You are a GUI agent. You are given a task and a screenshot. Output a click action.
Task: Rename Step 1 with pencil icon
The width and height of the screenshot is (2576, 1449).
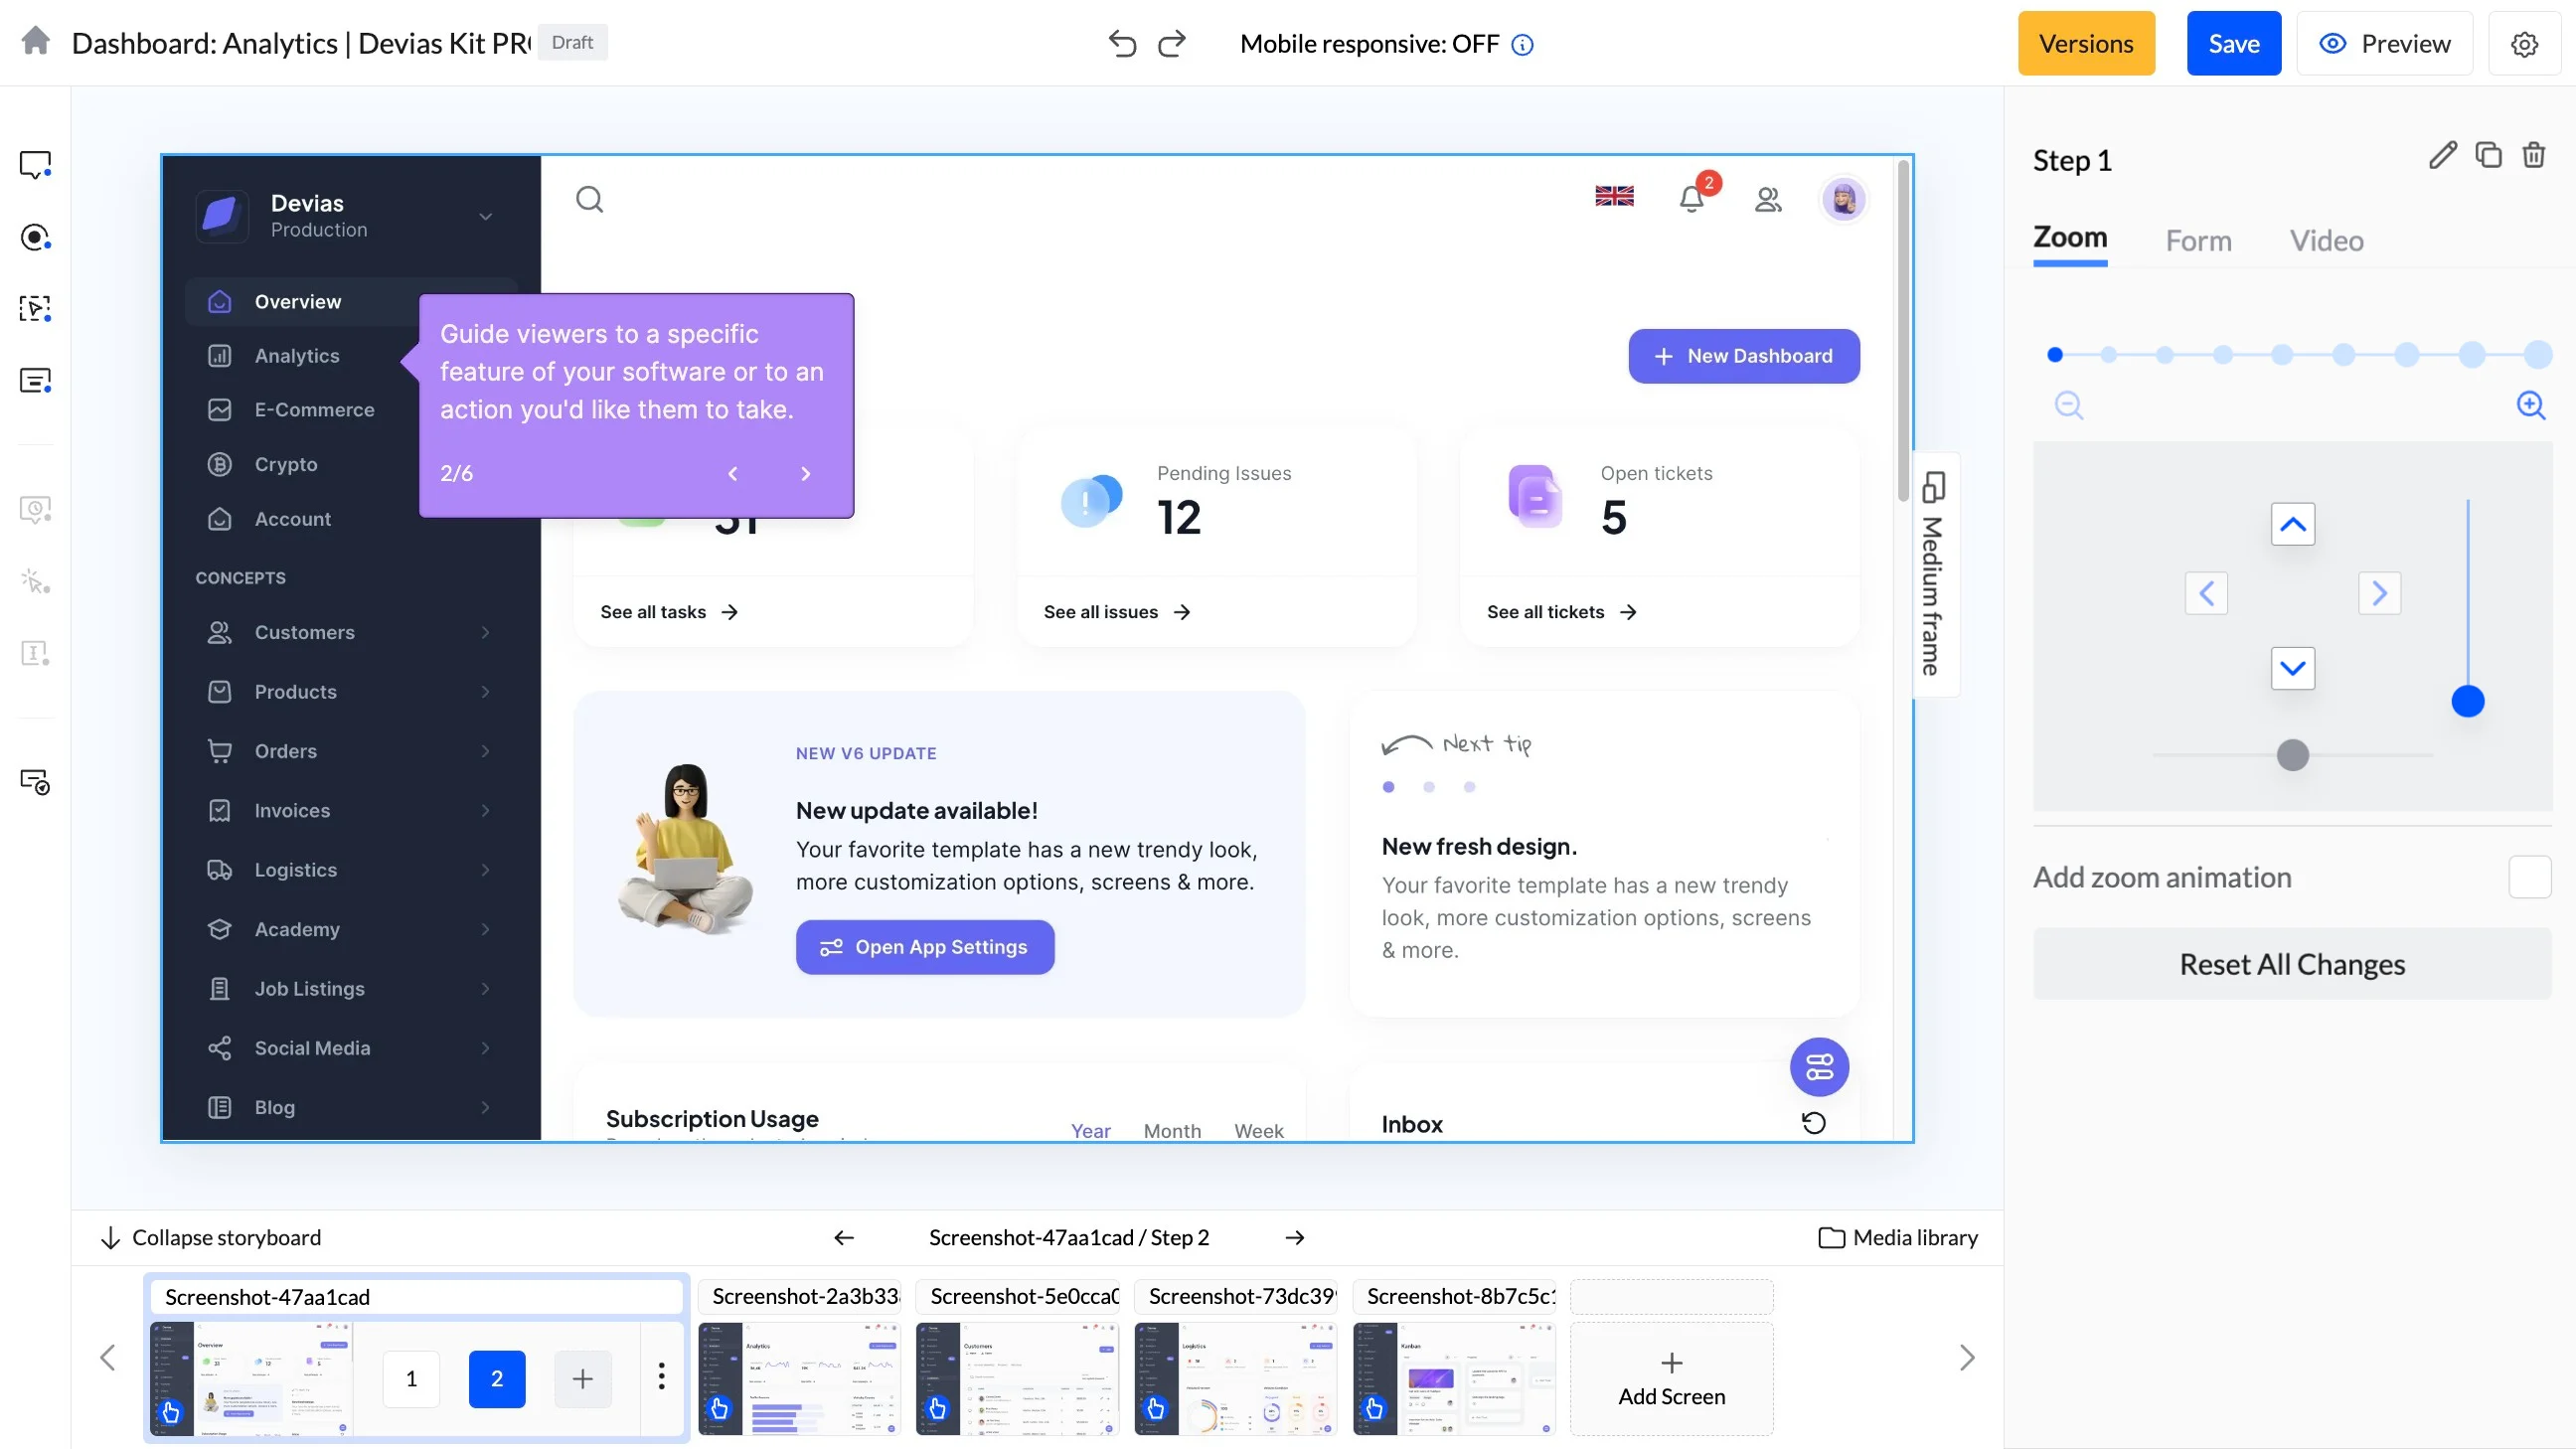(x=2442, y=155)
